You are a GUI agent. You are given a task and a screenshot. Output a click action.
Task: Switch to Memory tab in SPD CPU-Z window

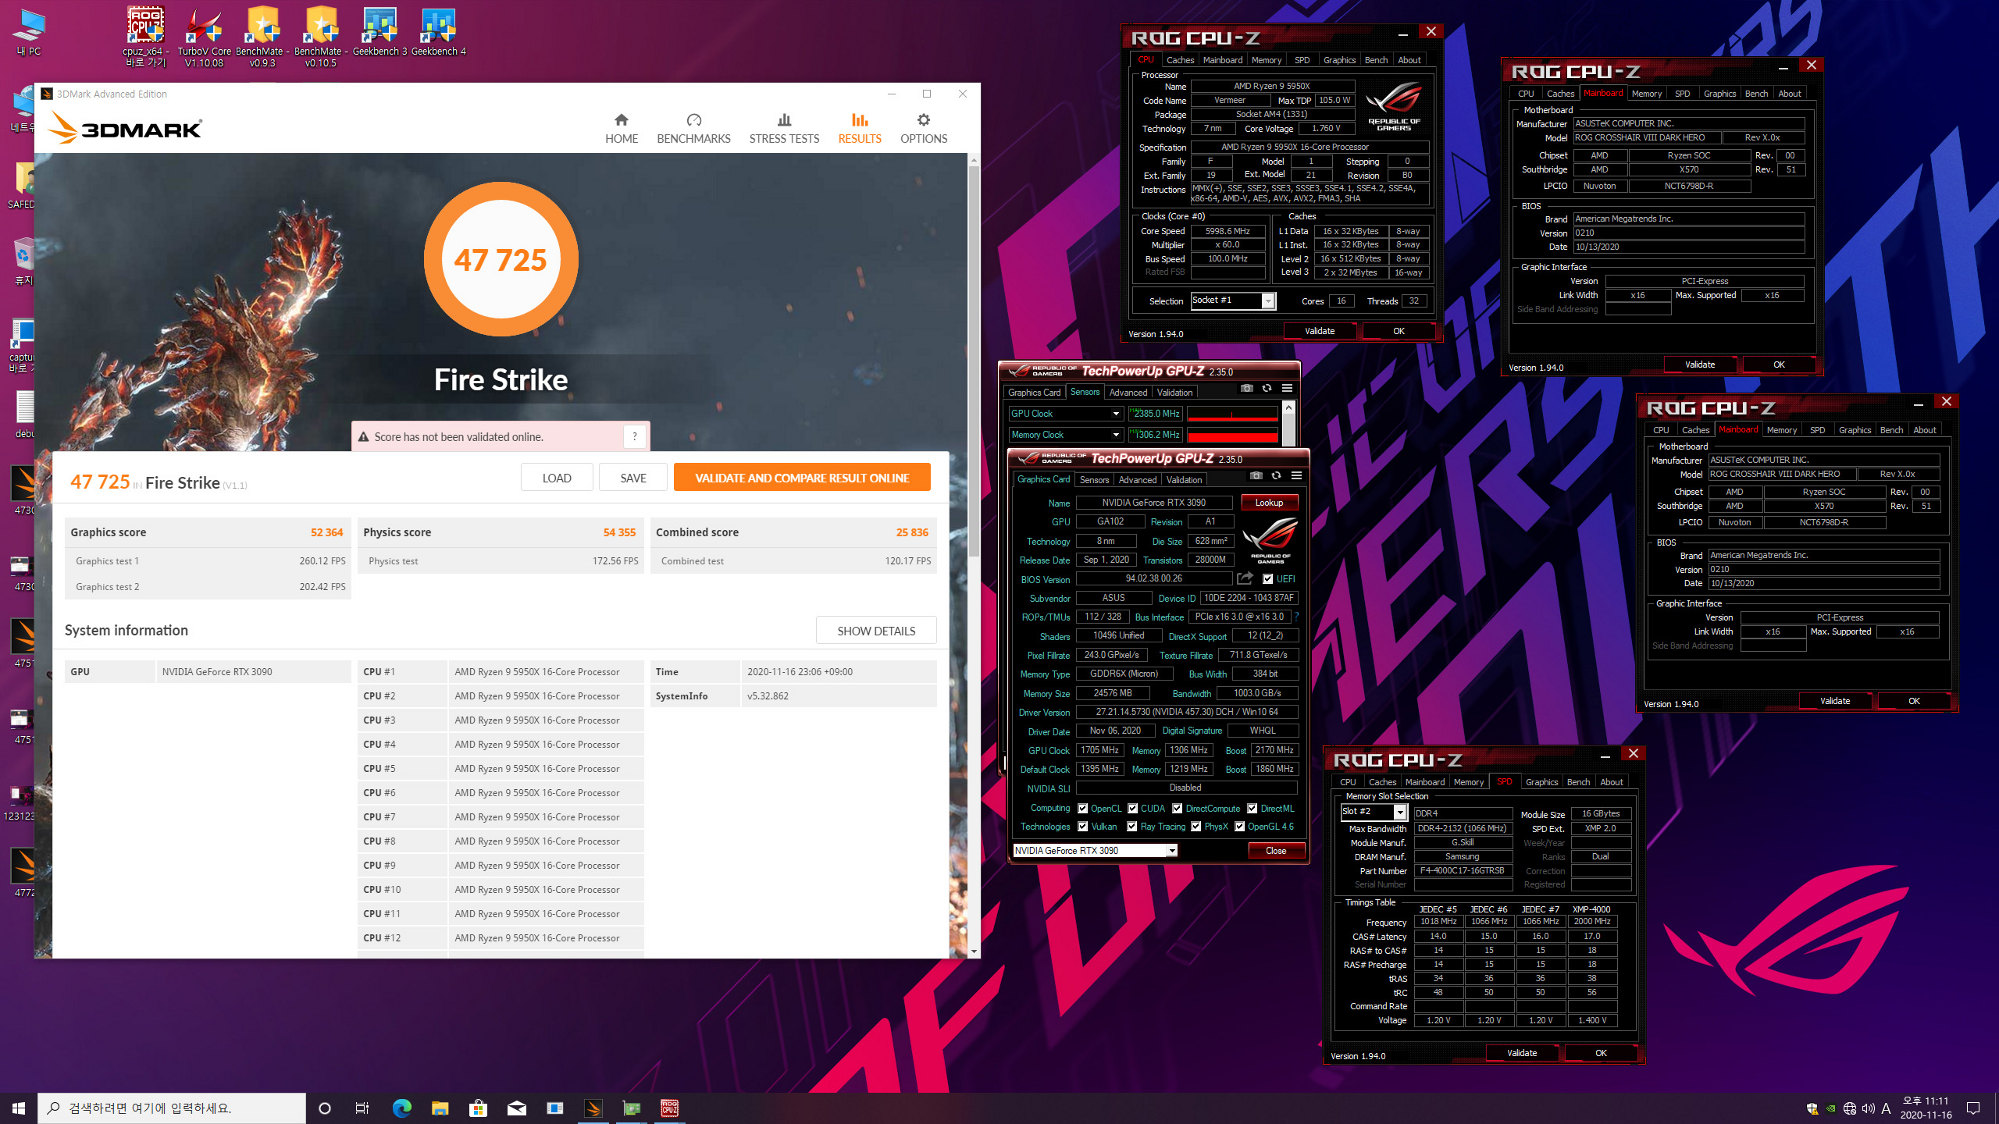tap(1468, 782)
